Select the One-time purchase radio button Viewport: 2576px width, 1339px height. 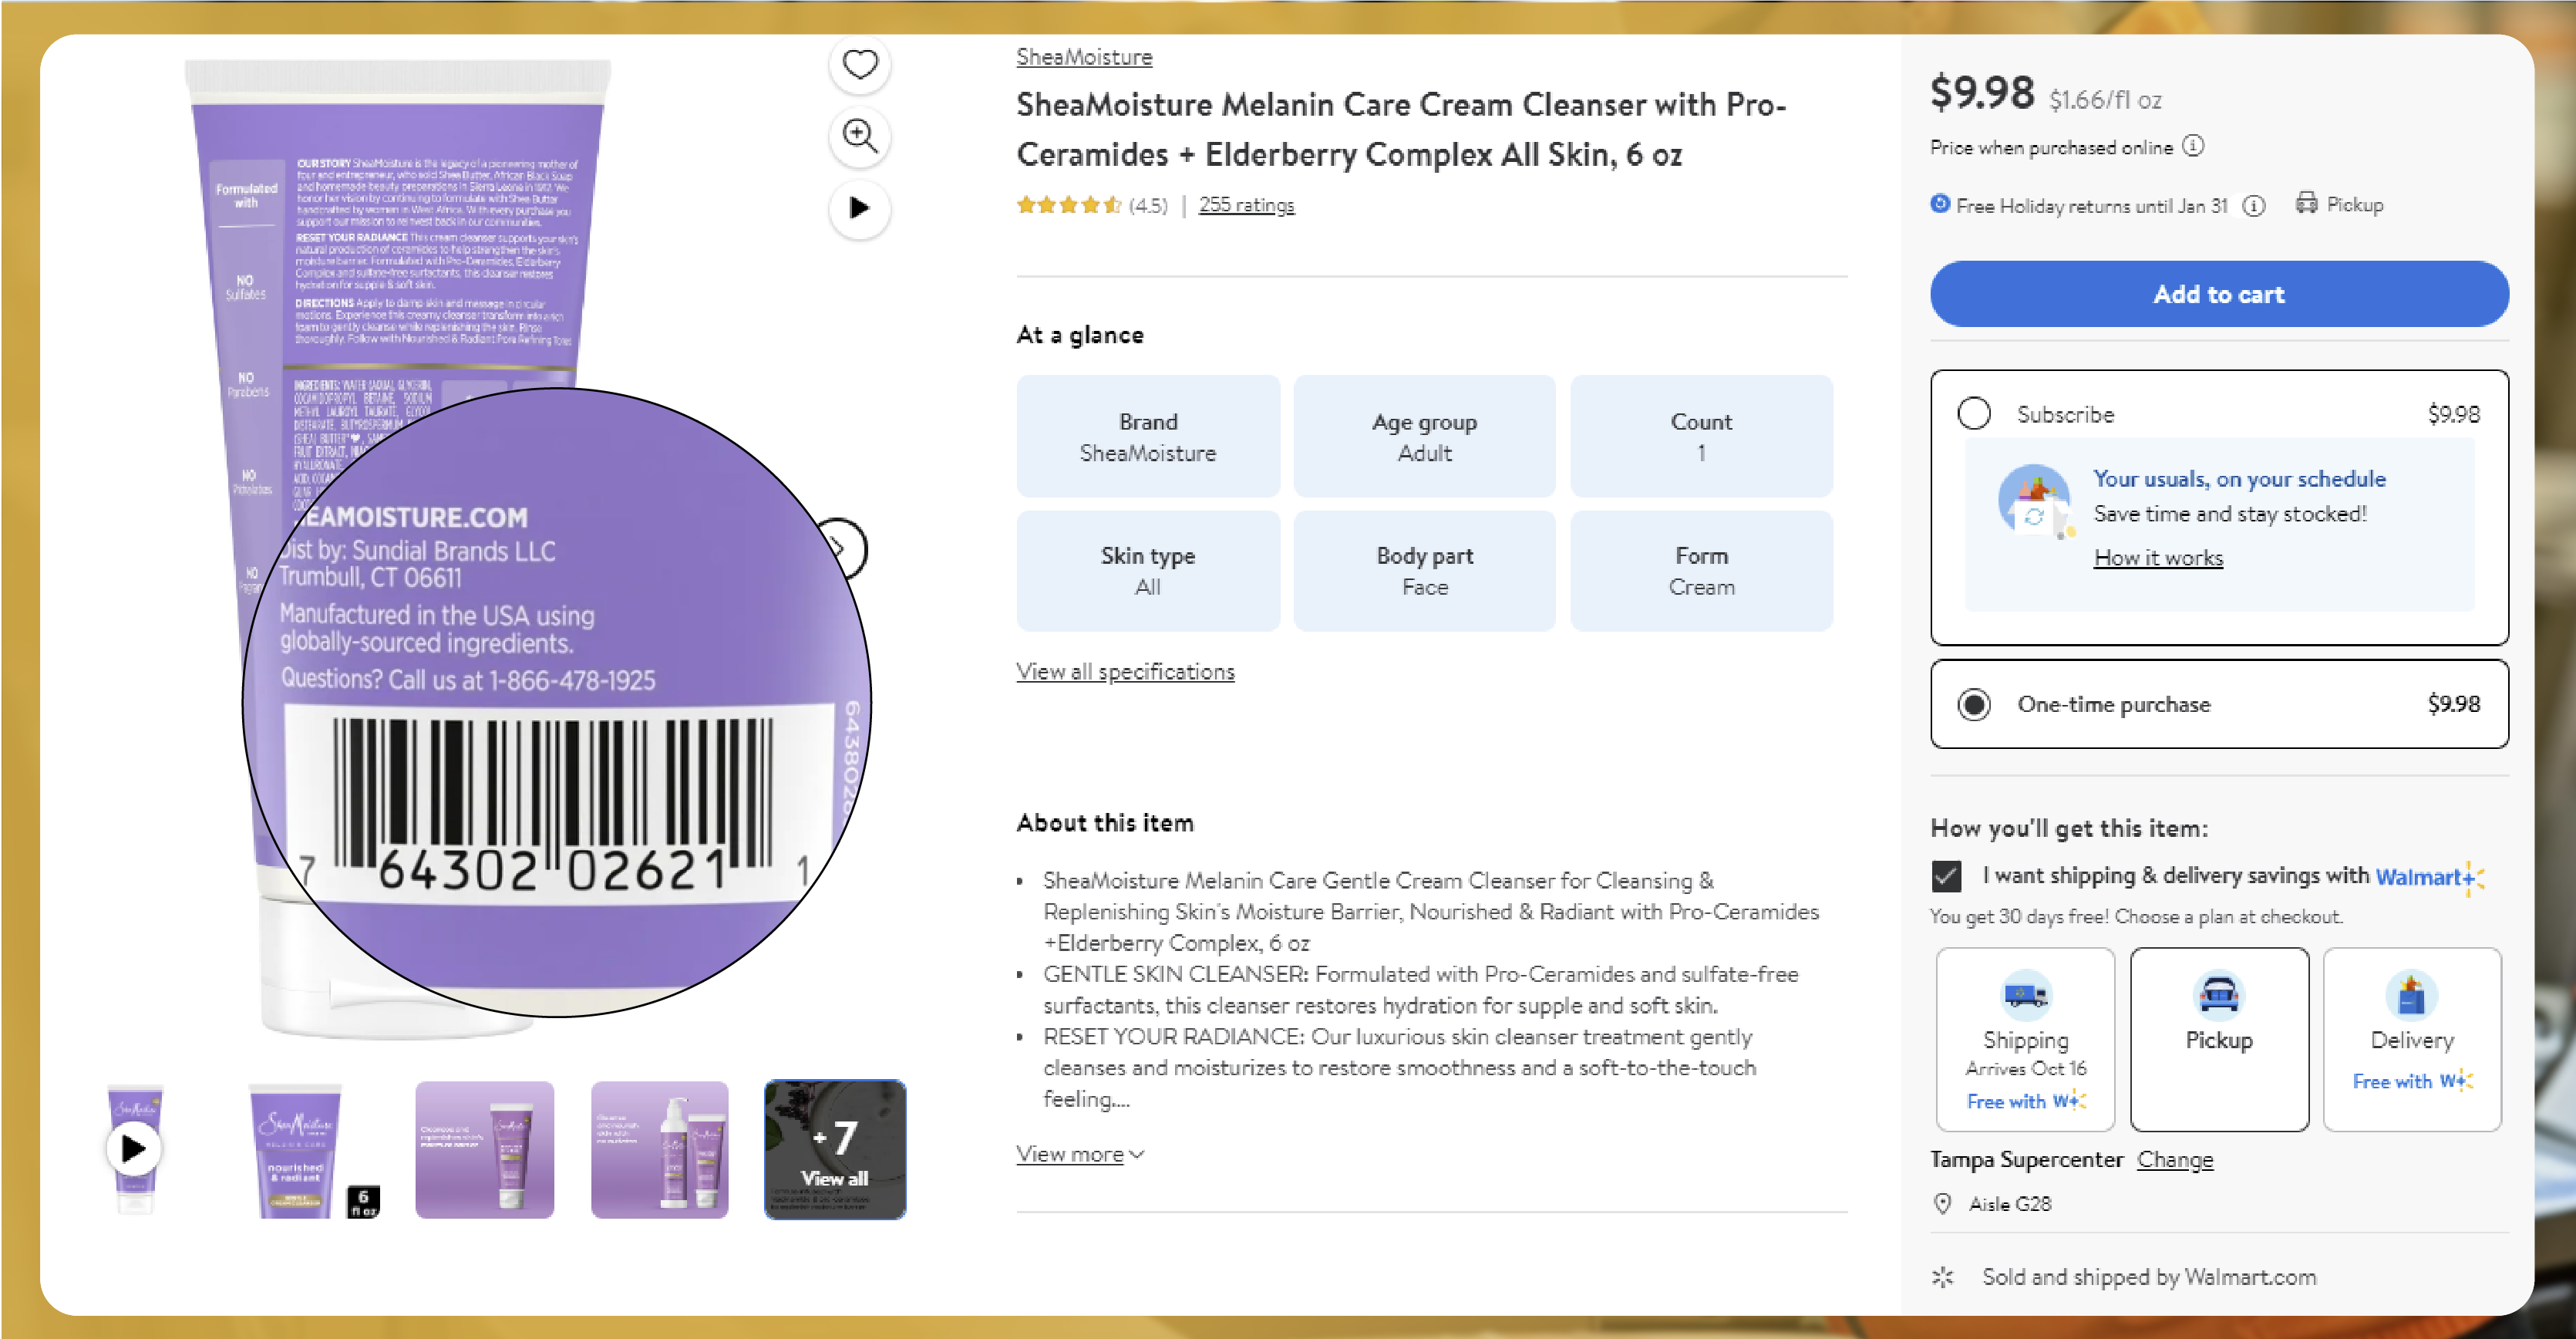pos(1976,703)
